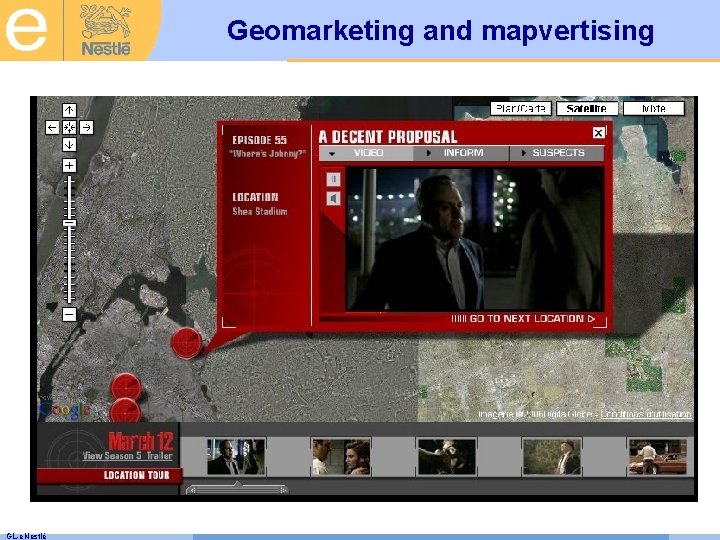Viewport: 720px width, 540px height.
Task: Open the INFORM tab in the popup
Action: click(x=461, y=153)
